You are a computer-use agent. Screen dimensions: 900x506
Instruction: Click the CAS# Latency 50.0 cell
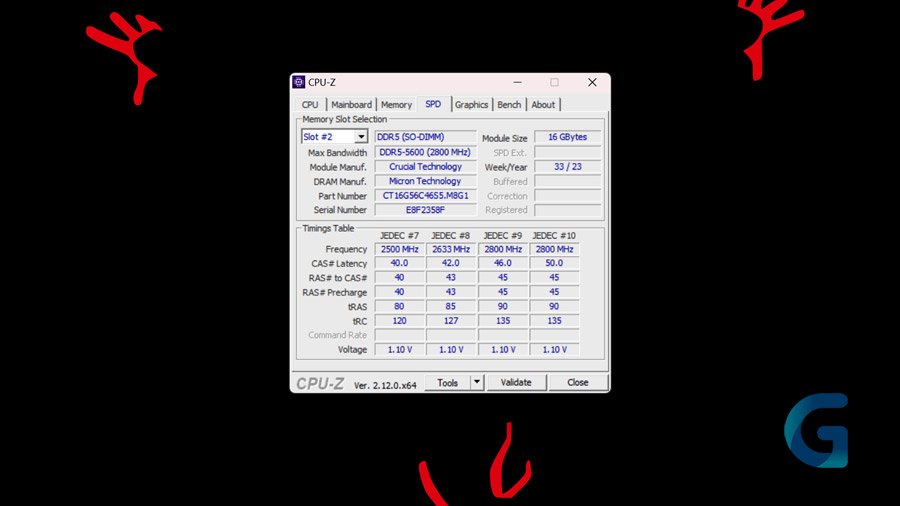point(554,263)
